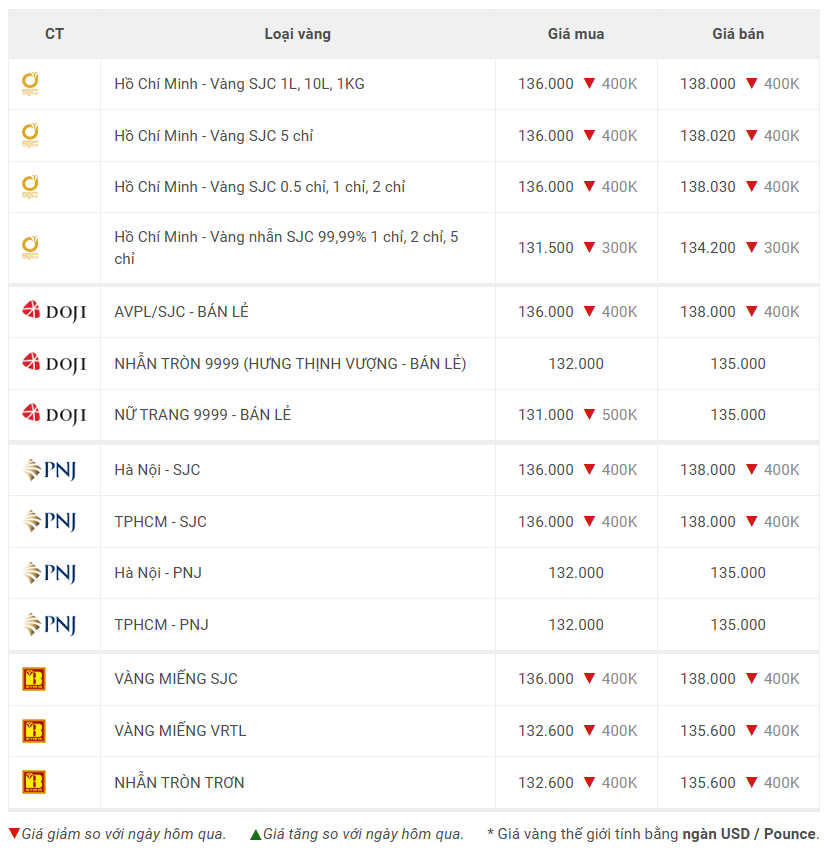Click the red down arrow in NỮ TRANG 9999 buy price
The width and height of the screenshot is (832, 858).
589,415
